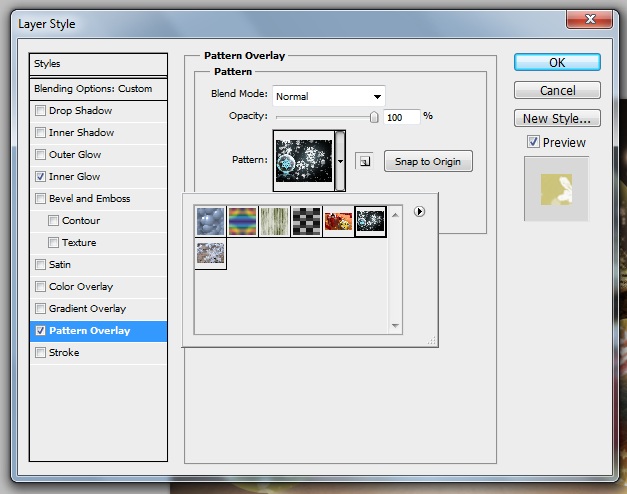This screenshot has height=494, width=627.
Task: Uncheck the Pattern Overlay checkbox
Action: click(x=40, y=330)
